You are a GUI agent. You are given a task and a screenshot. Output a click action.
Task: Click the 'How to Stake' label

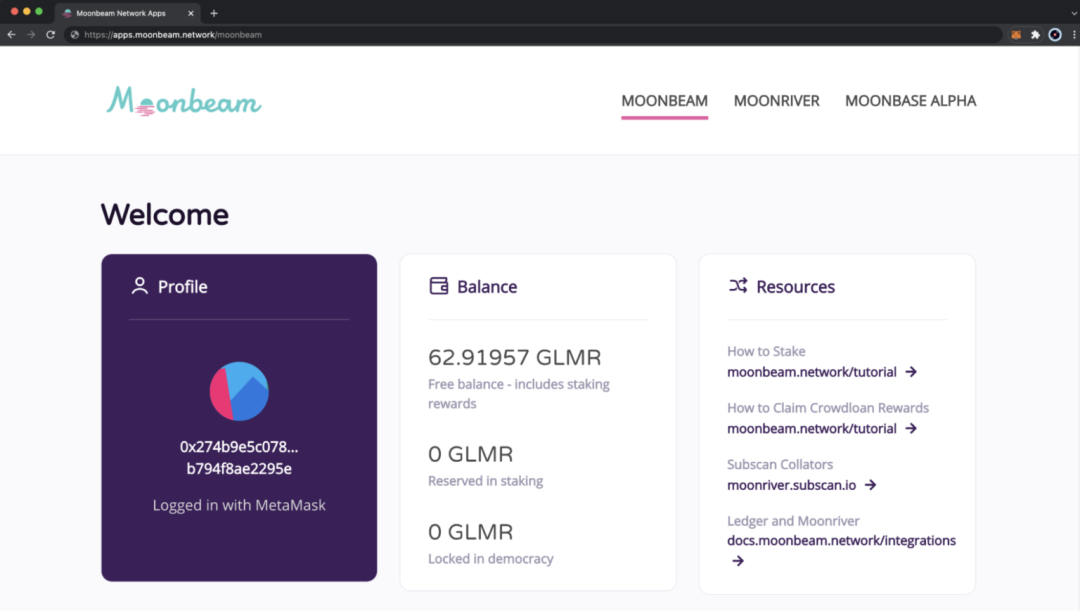pyautogui.click(x=766, y=351)
